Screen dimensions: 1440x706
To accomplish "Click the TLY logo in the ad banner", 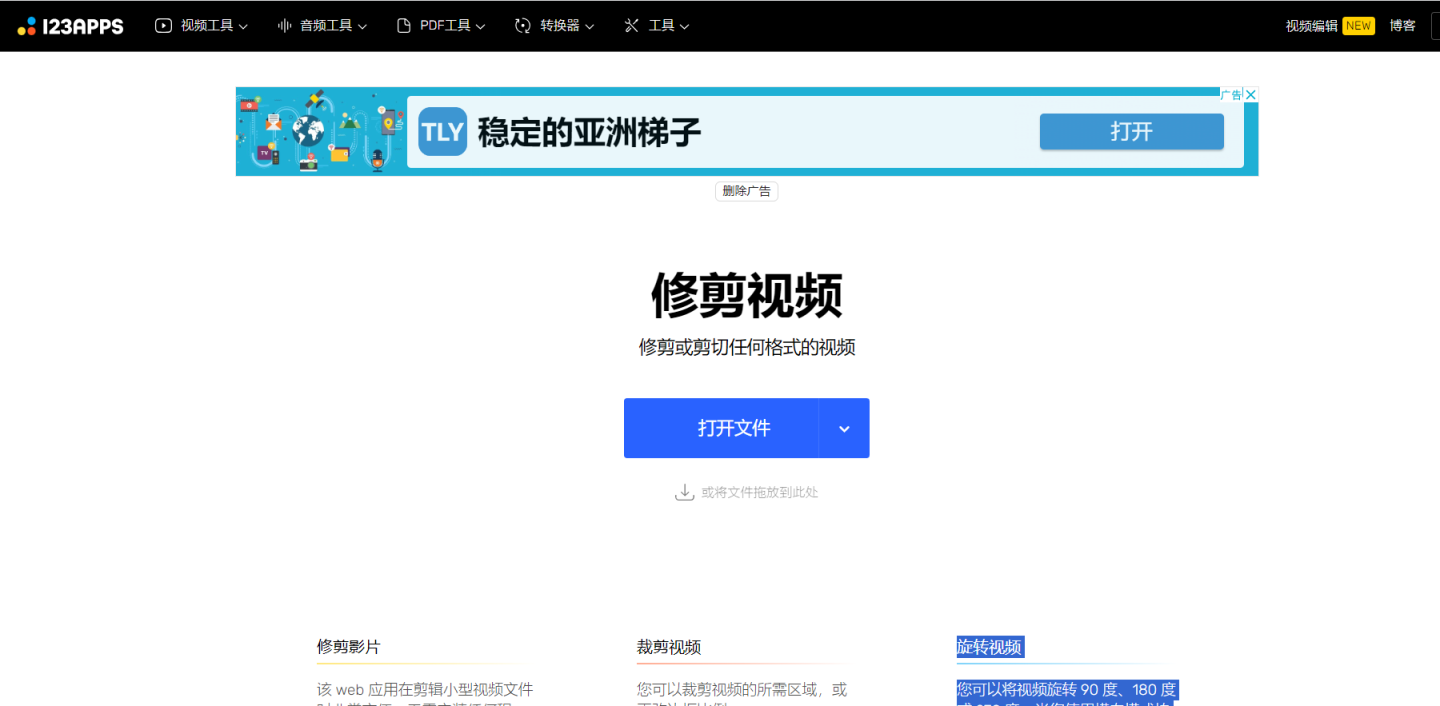I will [442, 131].
